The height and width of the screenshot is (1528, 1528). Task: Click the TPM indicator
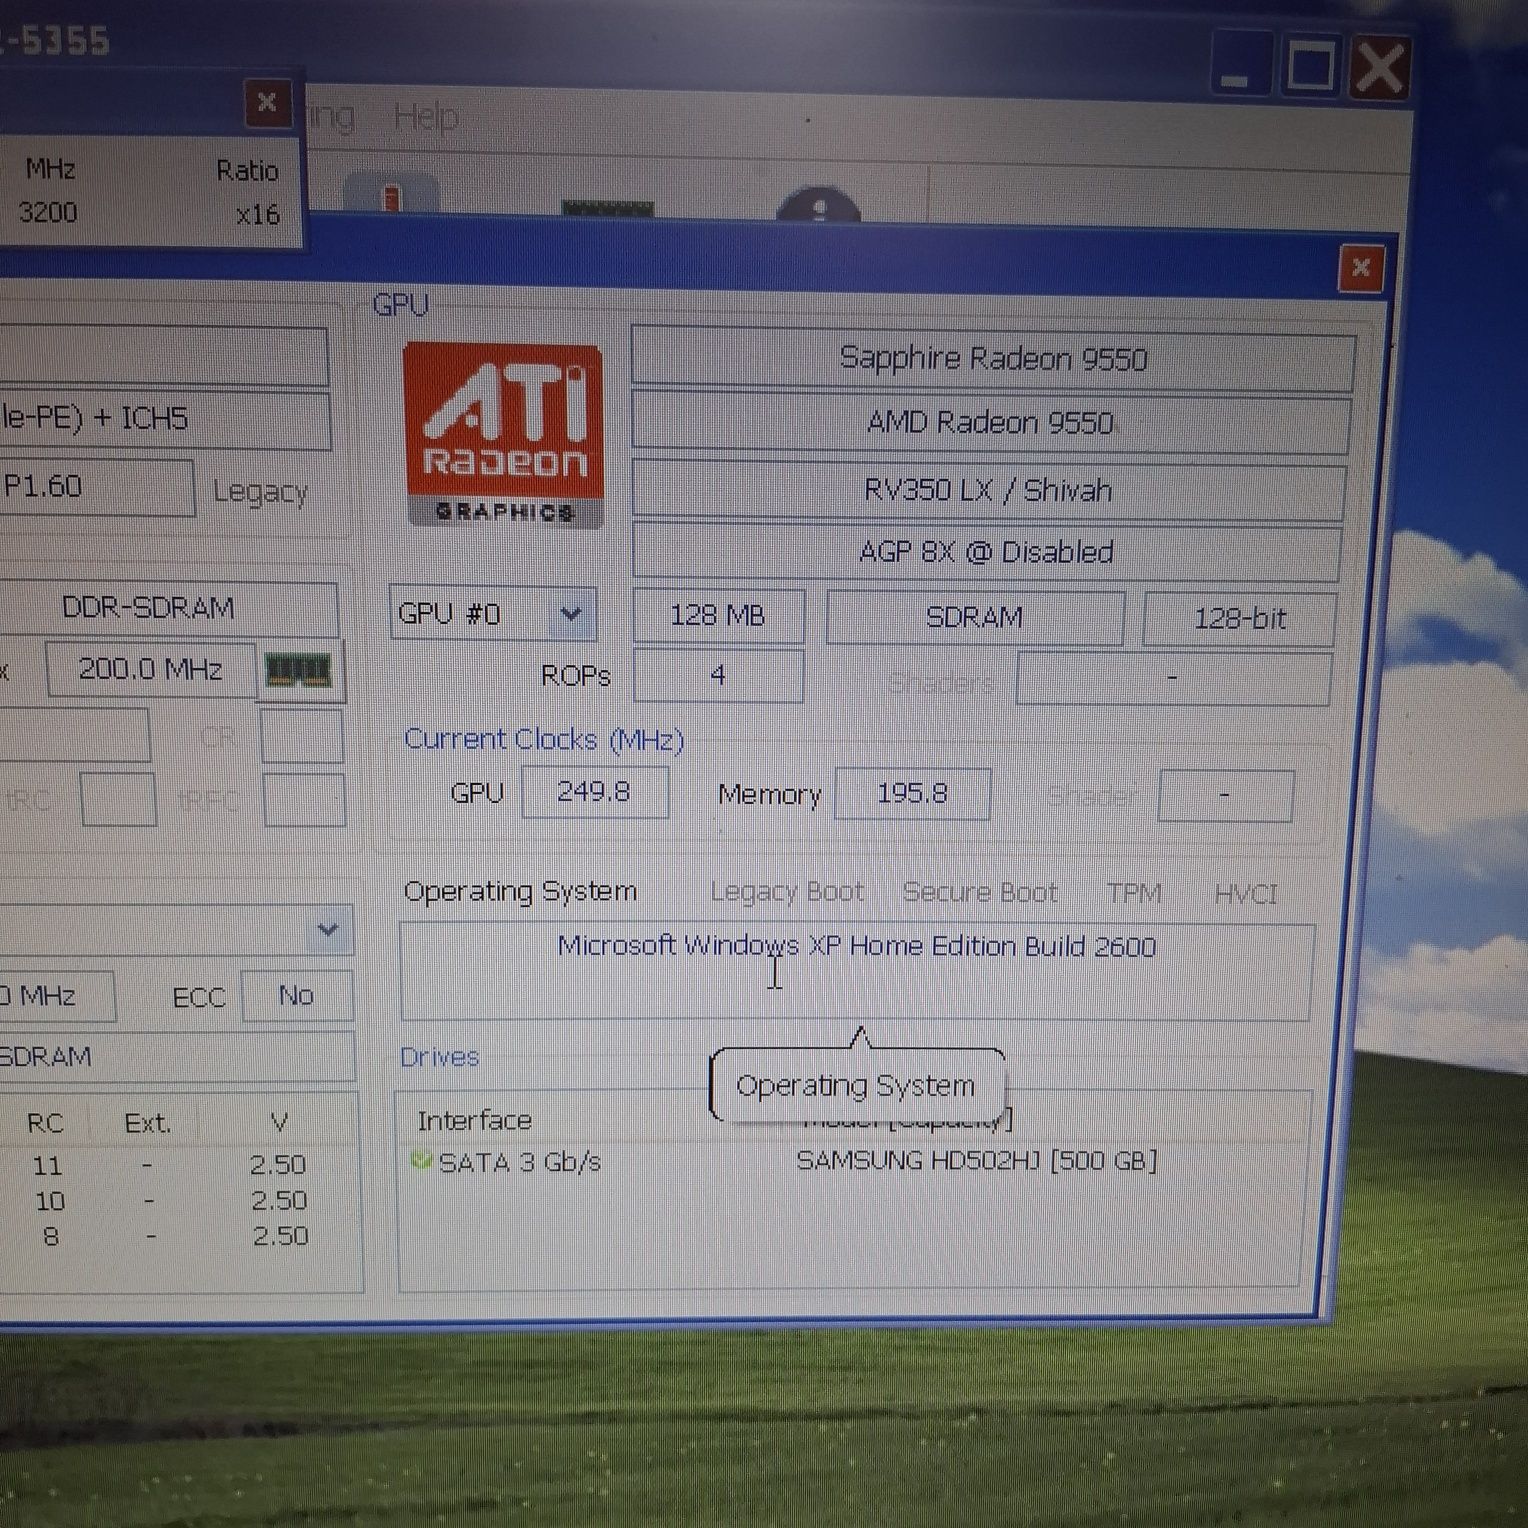pyautogui.click(x=1134, y=893)
